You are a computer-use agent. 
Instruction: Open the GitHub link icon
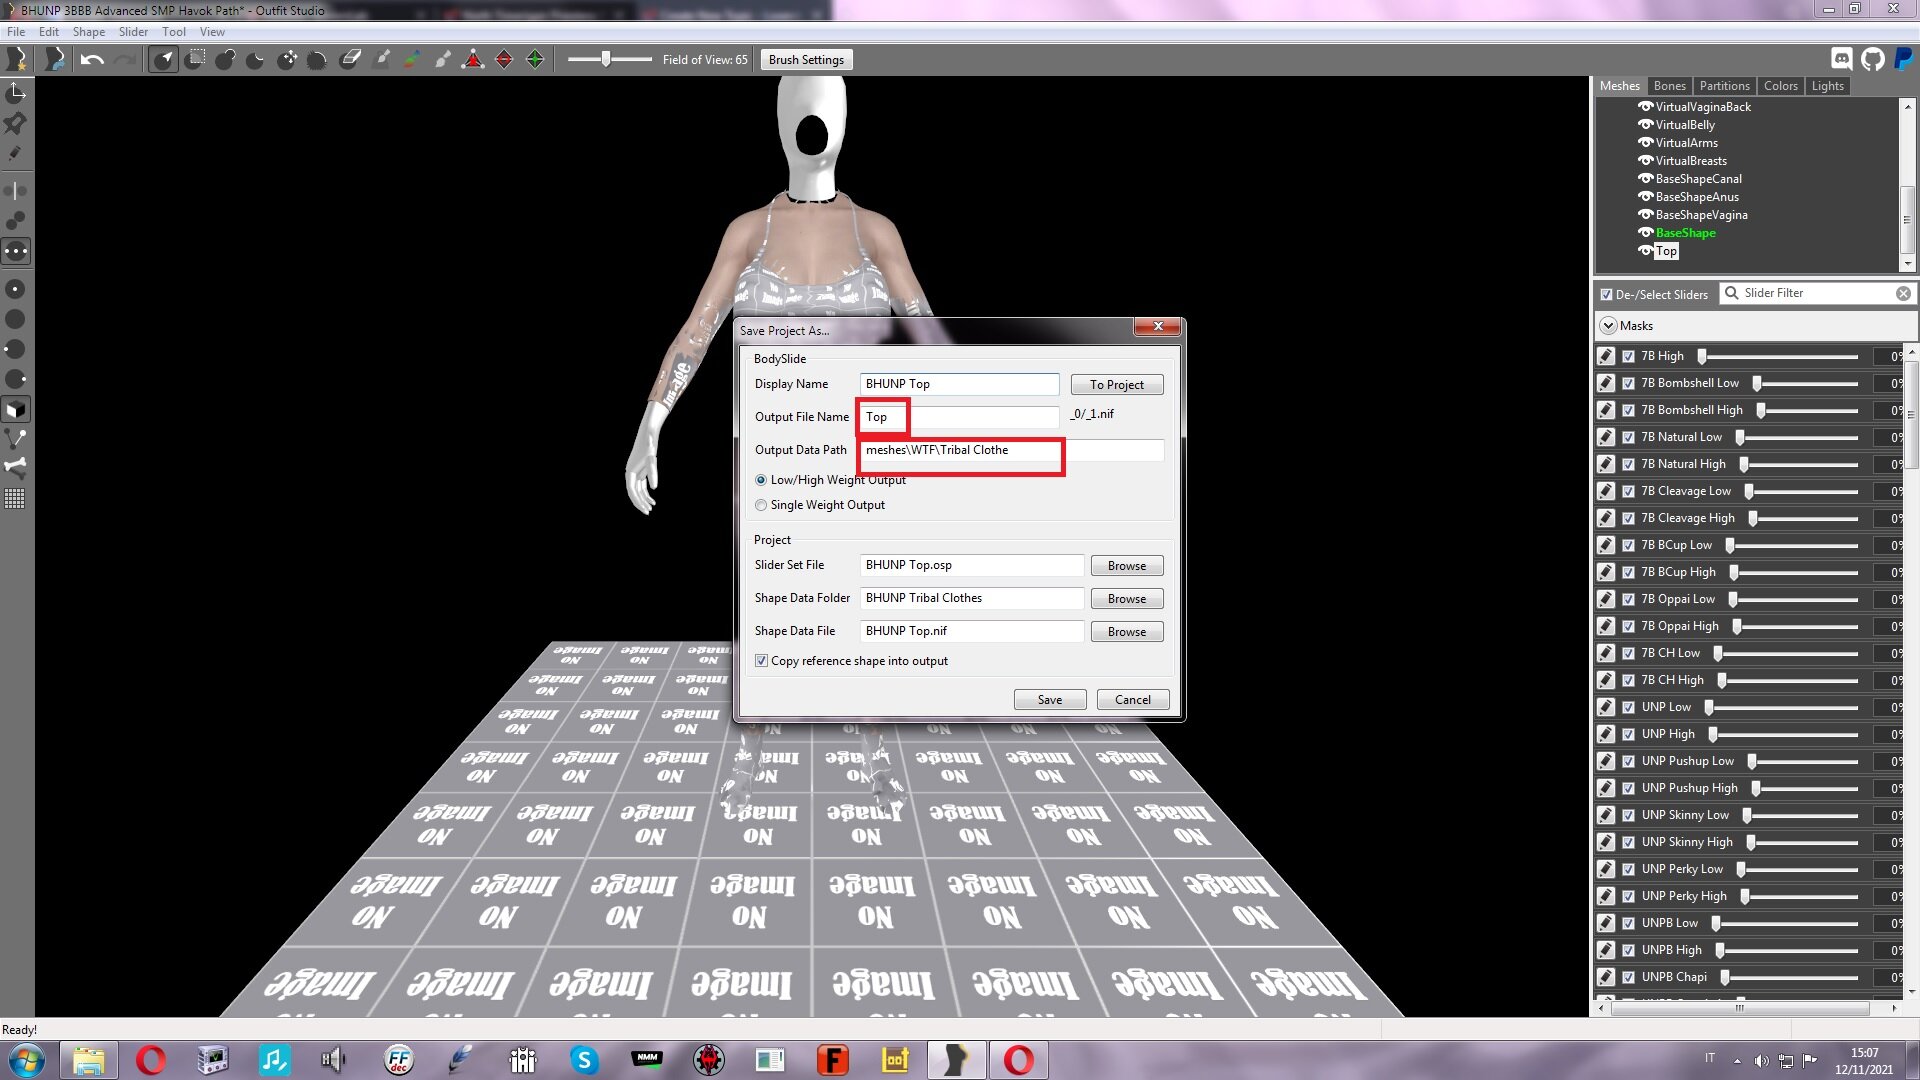click(1873, 60)
